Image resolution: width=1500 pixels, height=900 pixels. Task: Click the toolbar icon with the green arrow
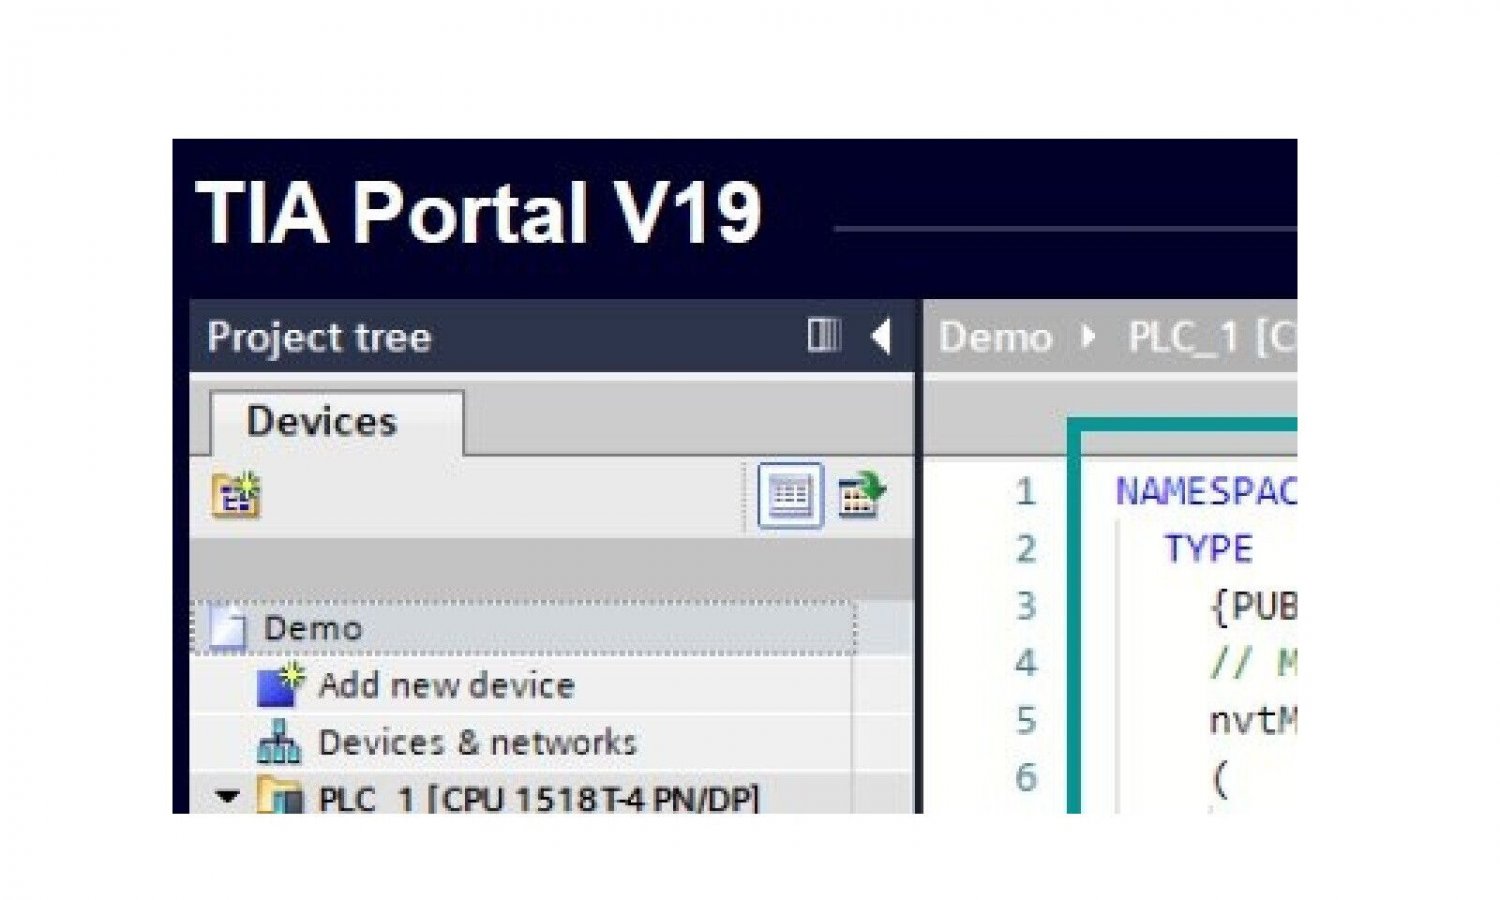click(x=861, y=494)
